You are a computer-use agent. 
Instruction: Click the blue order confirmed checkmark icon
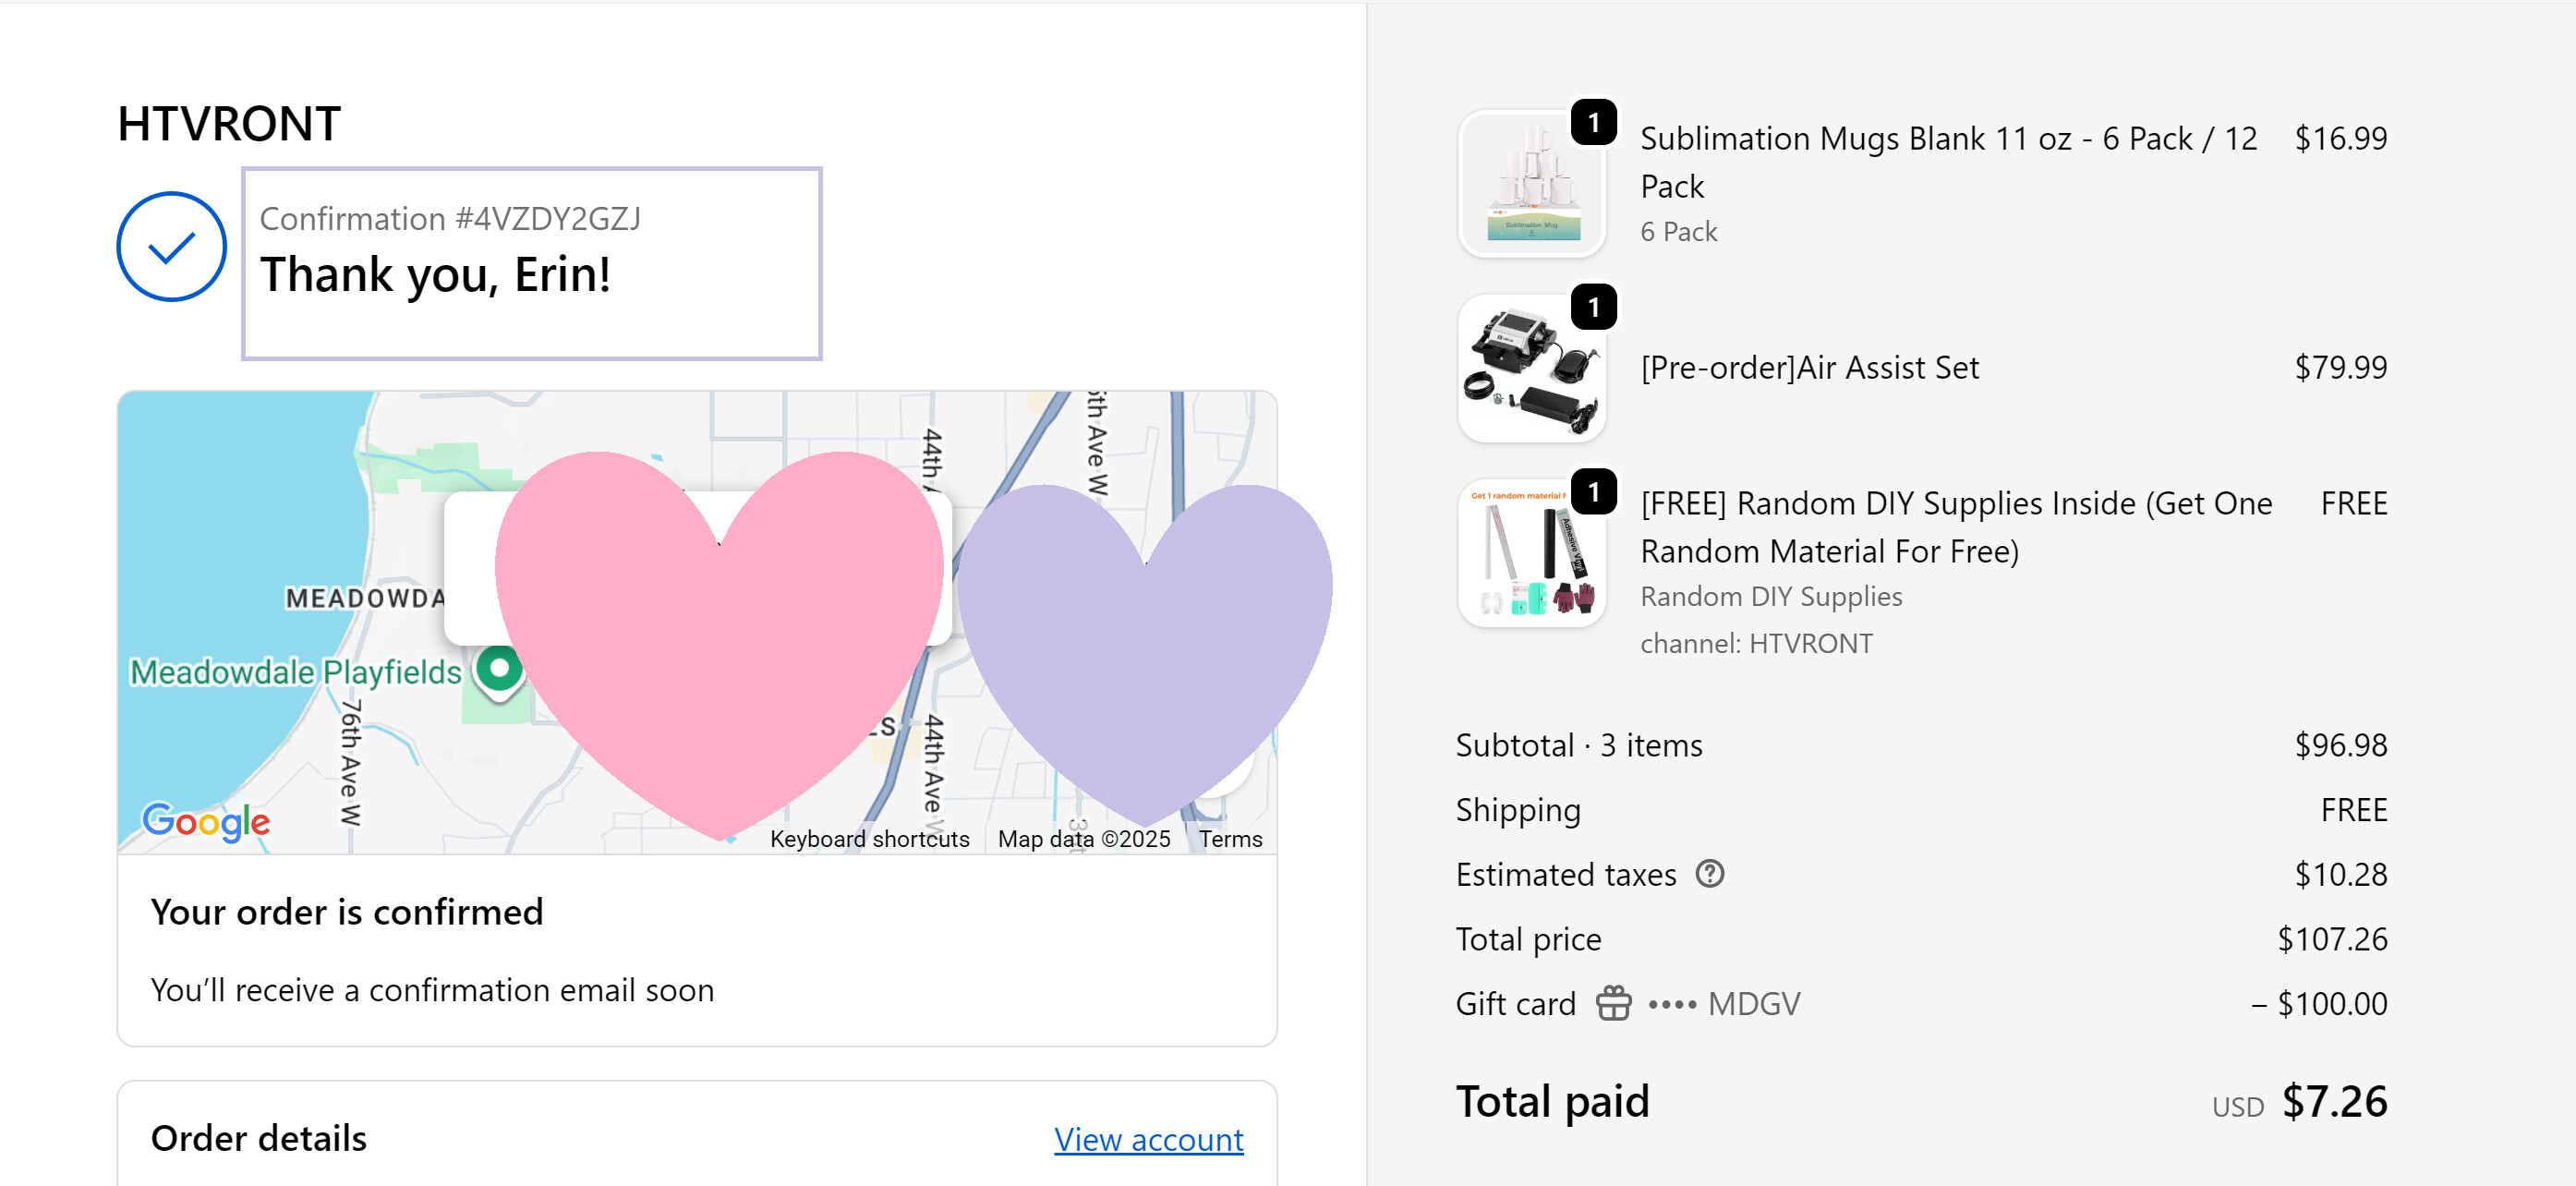click(x=171, y=247)
